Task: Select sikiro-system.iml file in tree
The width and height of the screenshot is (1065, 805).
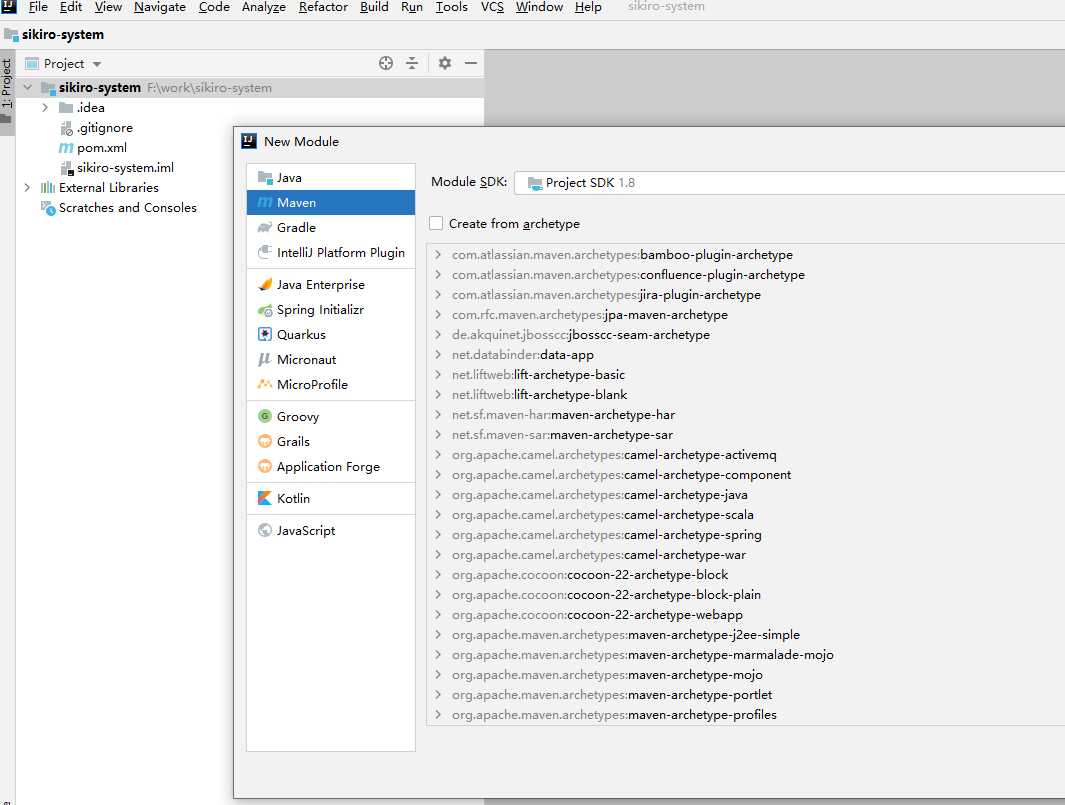Action: [x=125, y=168]
